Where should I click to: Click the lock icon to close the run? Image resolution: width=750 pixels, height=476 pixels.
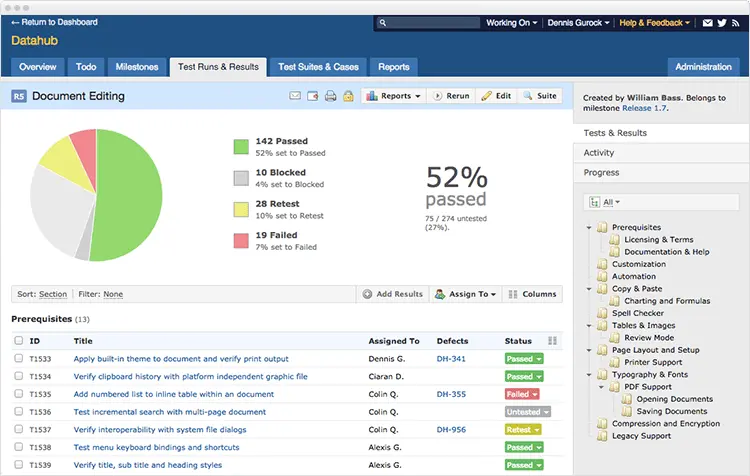[348, 96]
